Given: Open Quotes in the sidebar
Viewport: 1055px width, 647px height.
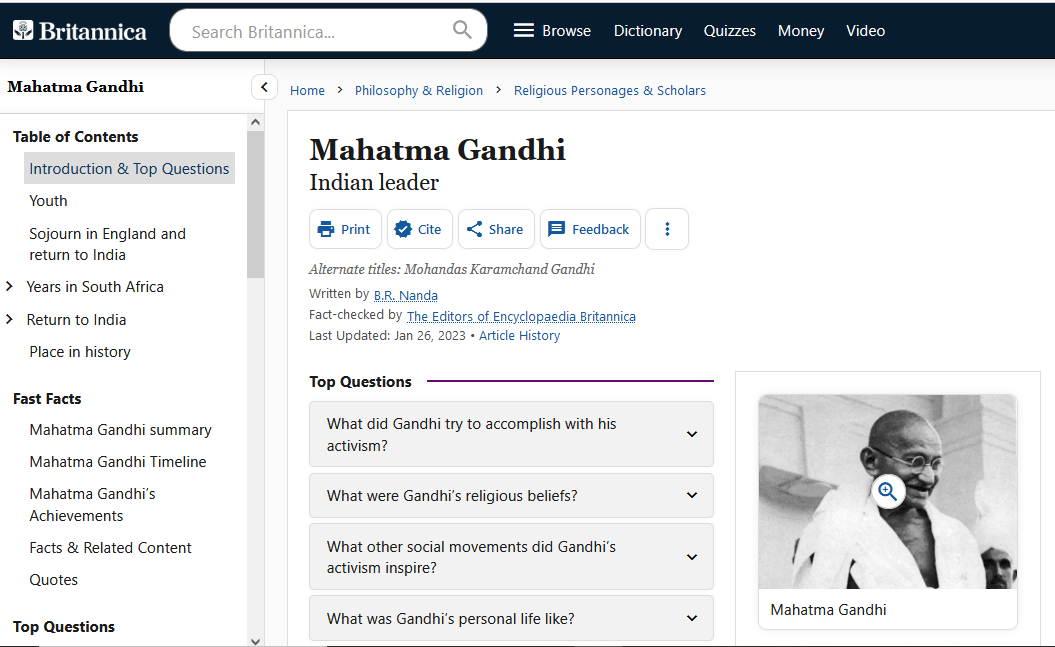Looking at the screenshot, I should tap(53, 580).
